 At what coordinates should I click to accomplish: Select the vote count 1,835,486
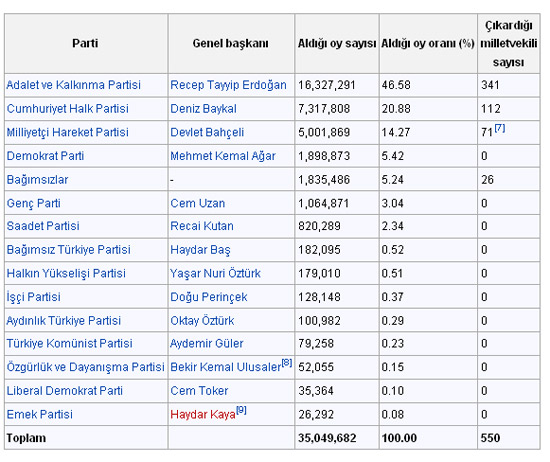point(324,180)
